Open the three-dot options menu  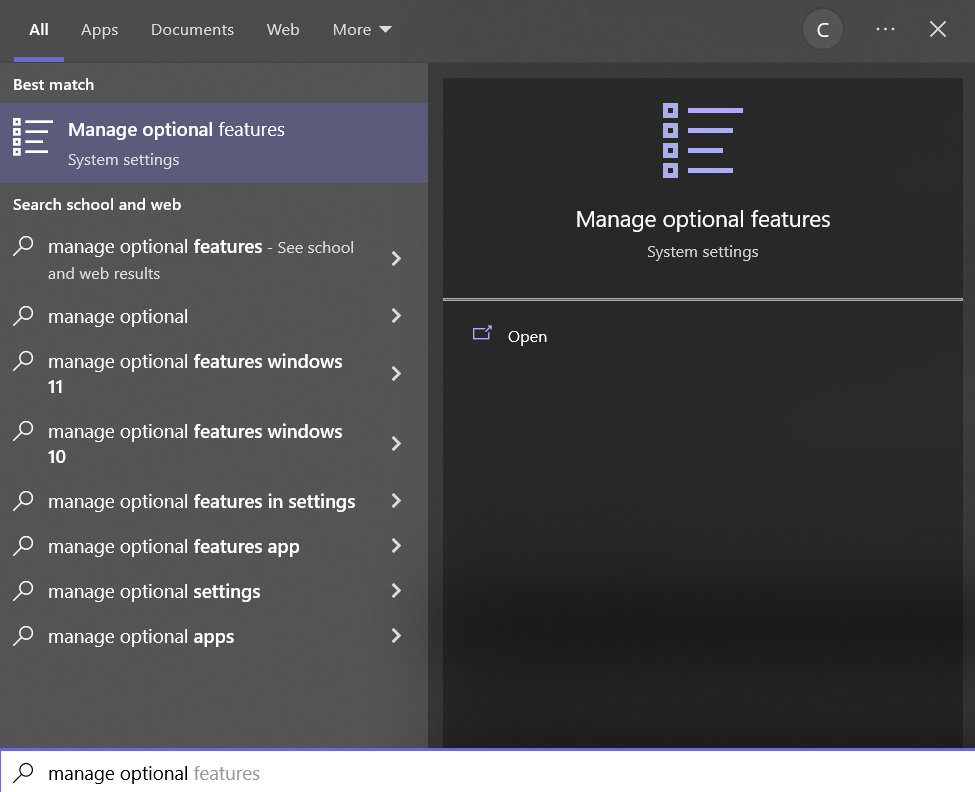pos(885,29)
